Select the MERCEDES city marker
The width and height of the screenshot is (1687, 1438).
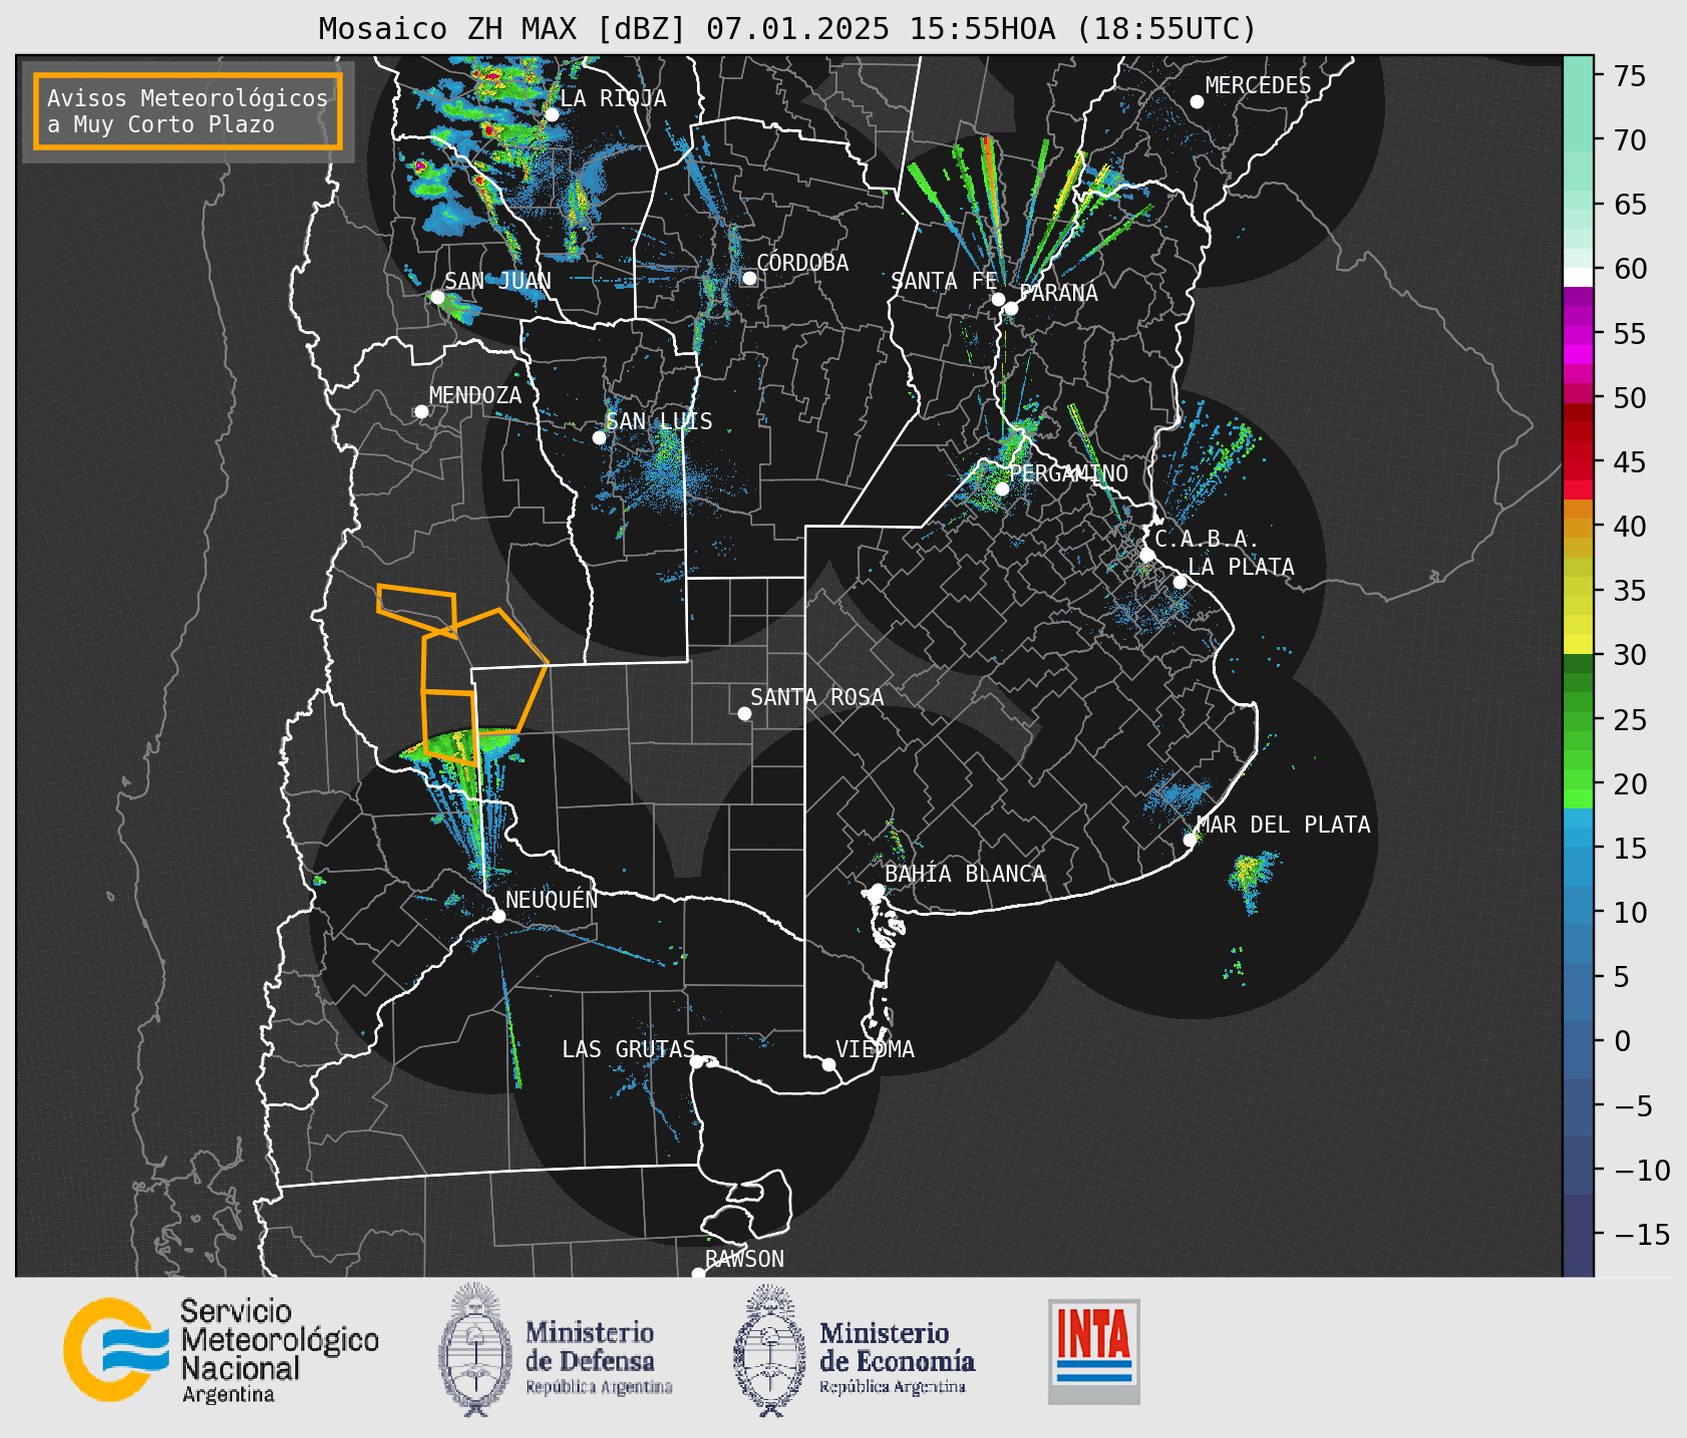click(1196, 101)
